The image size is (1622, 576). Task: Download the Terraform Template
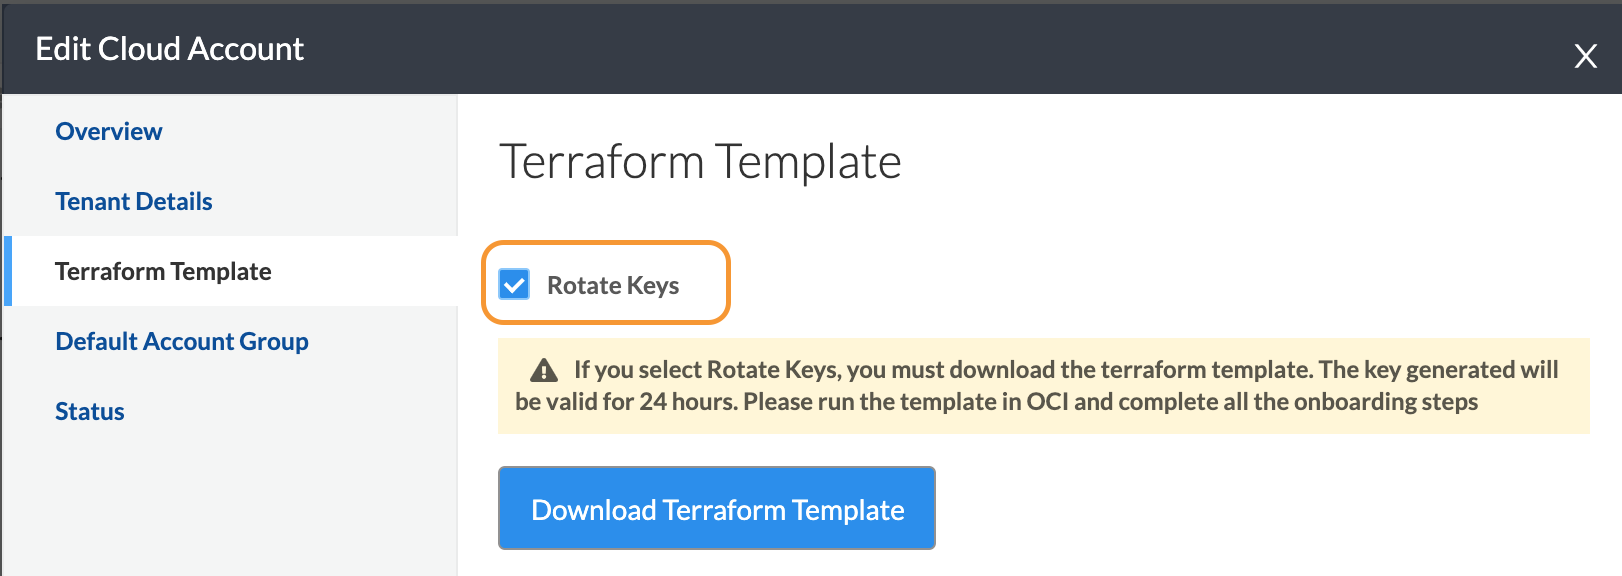tap(716, 509)
